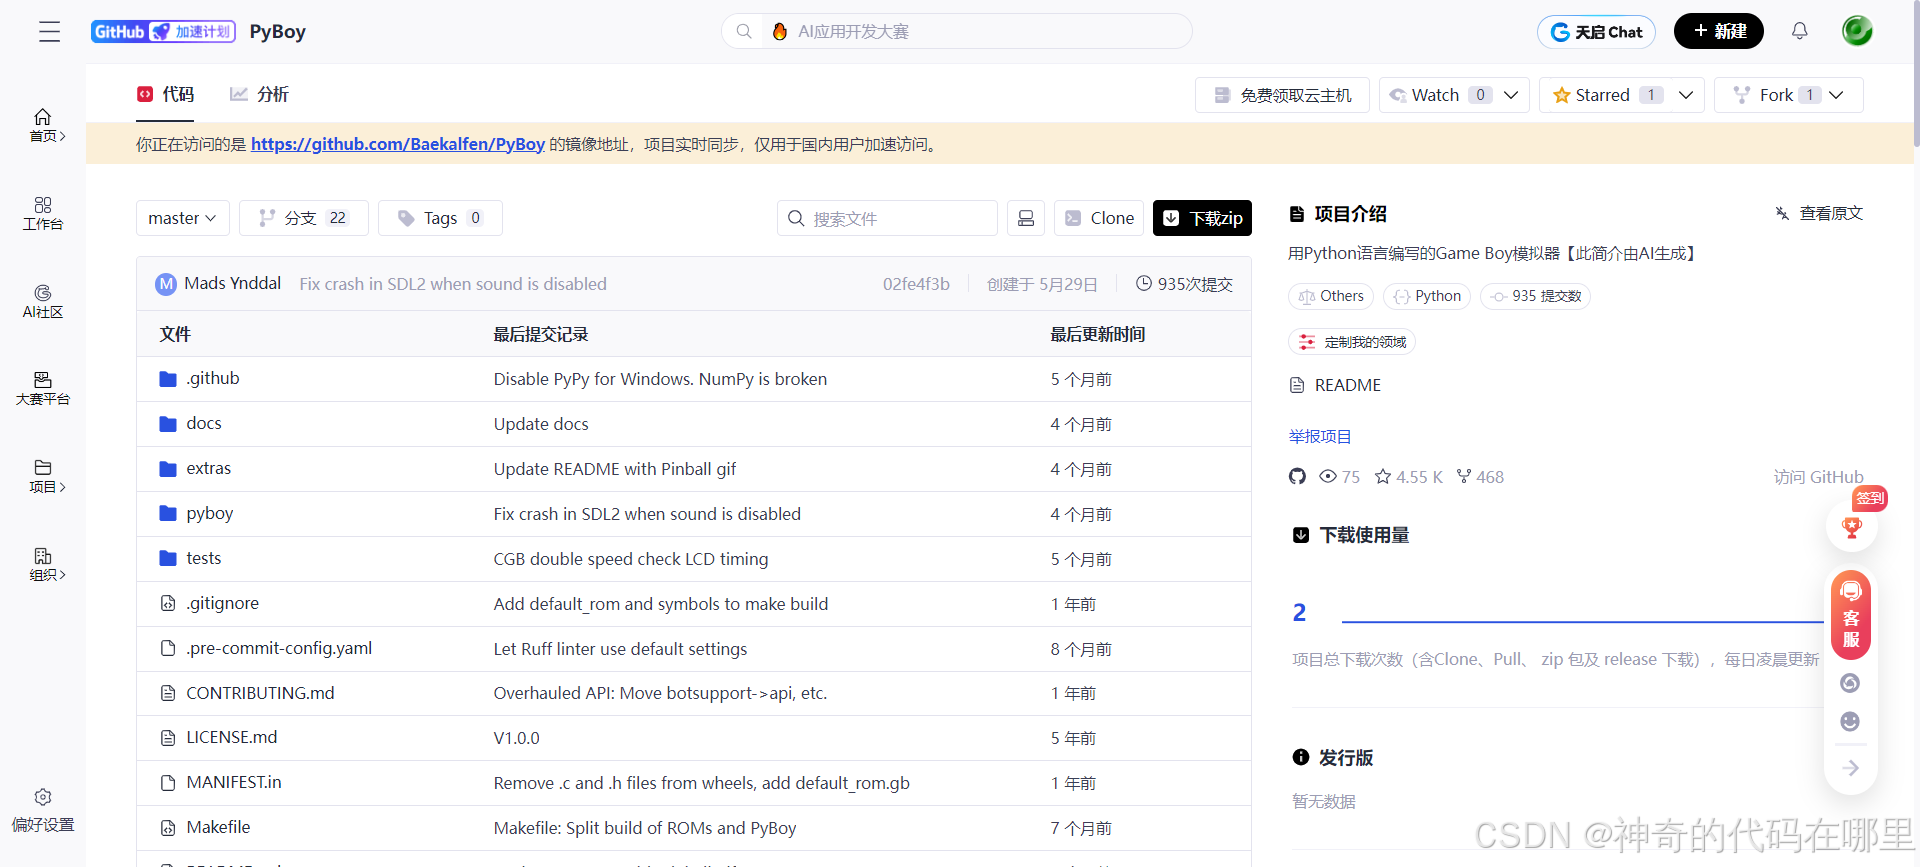Expand the Watch options arrow
The height and width of the screenshot is (867, 1920).
click(1511, 95)
